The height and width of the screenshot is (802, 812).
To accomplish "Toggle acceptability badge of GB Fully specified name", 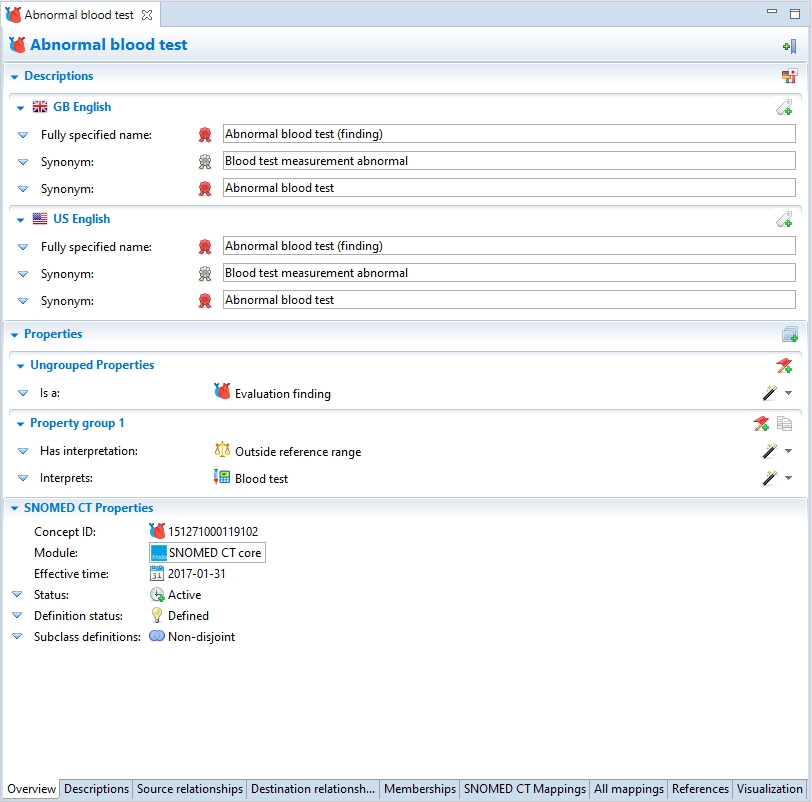I will coord(205,134).
